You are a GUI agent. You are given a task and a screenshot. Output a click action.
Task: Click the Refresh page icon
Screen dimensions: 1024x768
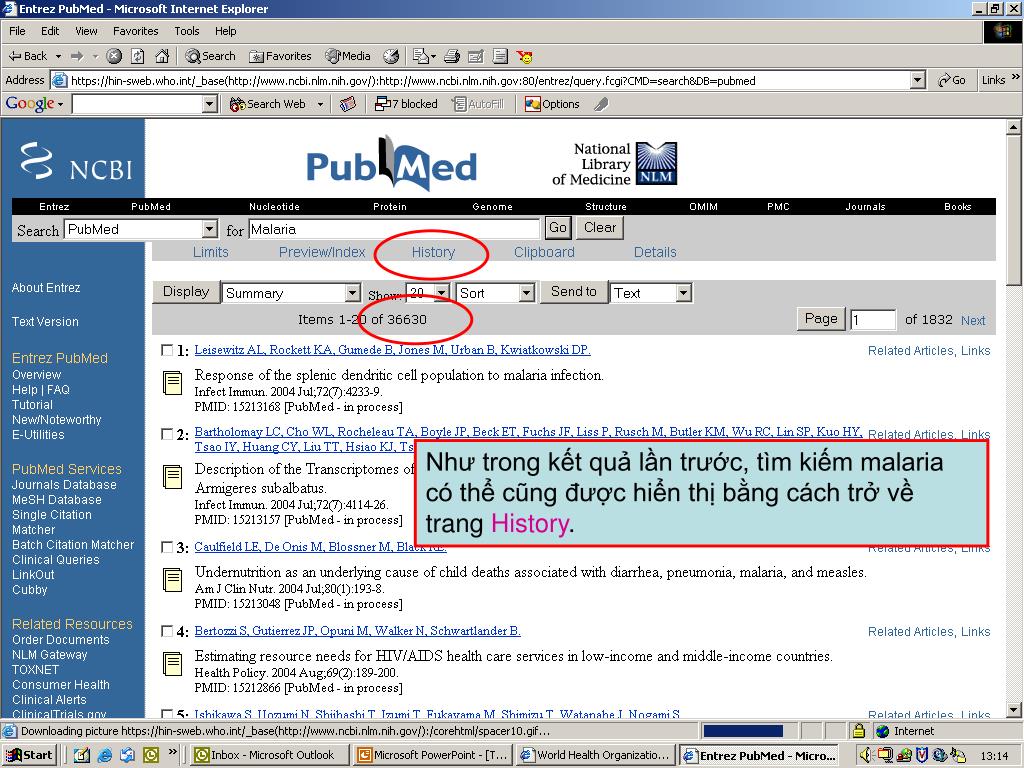137,56
